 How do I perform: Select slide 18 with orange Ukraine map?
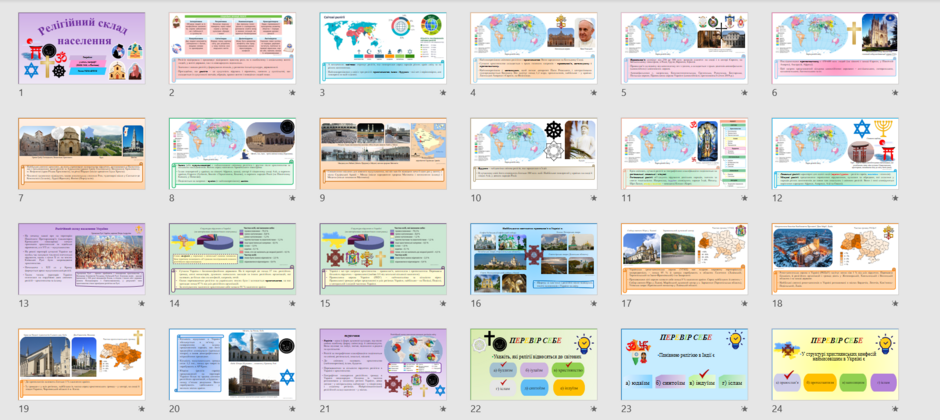point(834,259)
